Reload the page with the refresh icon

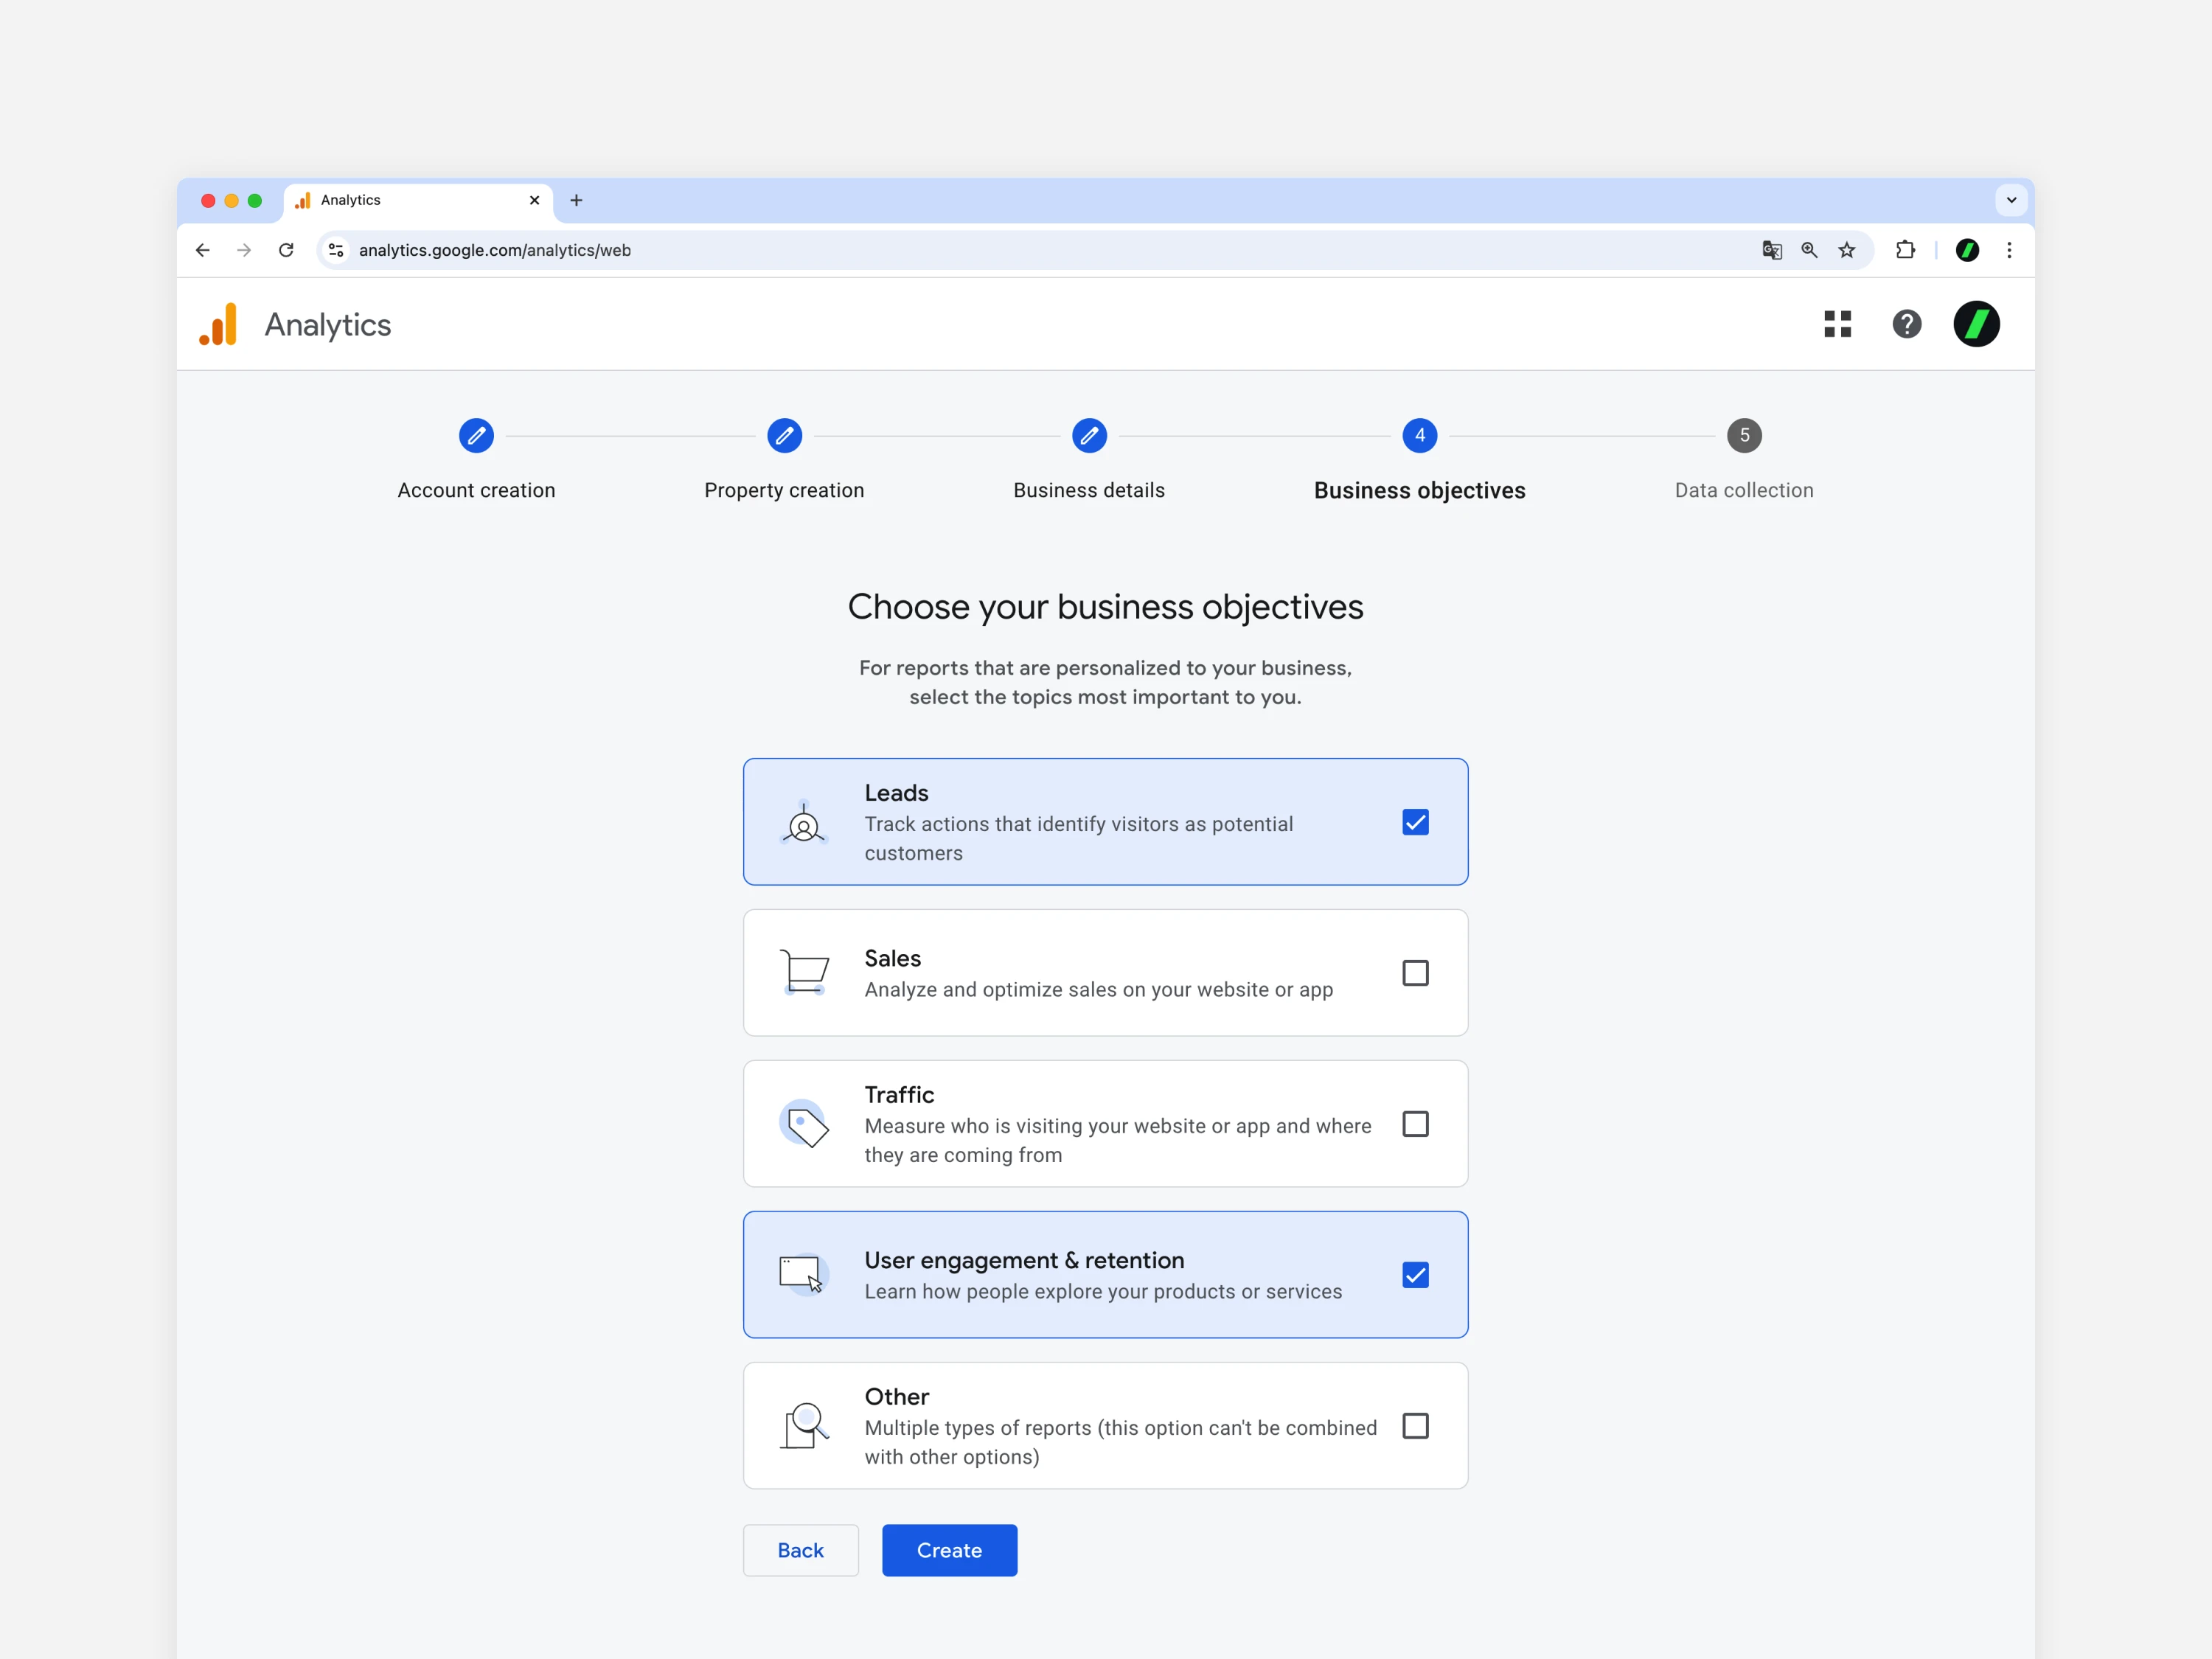click(286, 250)
